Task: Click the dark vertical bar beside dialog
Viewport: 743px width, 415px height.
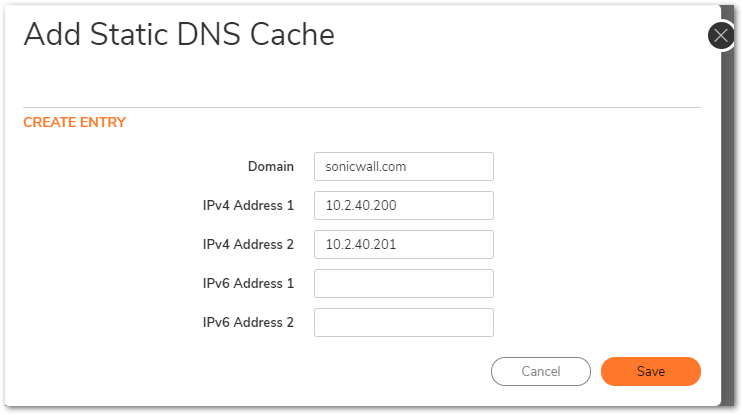Action: pyautogui.click(x=728, y=227)
